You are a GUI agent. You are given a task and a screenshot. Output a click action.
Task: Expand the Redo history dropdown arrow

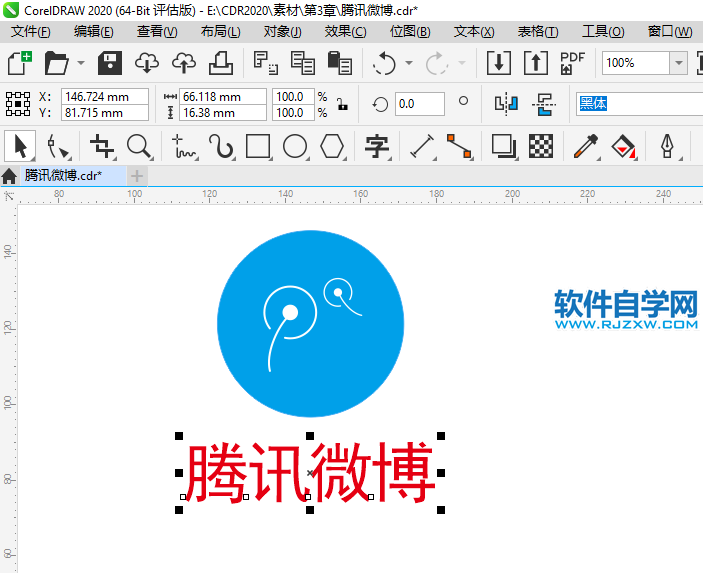pos(462,63)
